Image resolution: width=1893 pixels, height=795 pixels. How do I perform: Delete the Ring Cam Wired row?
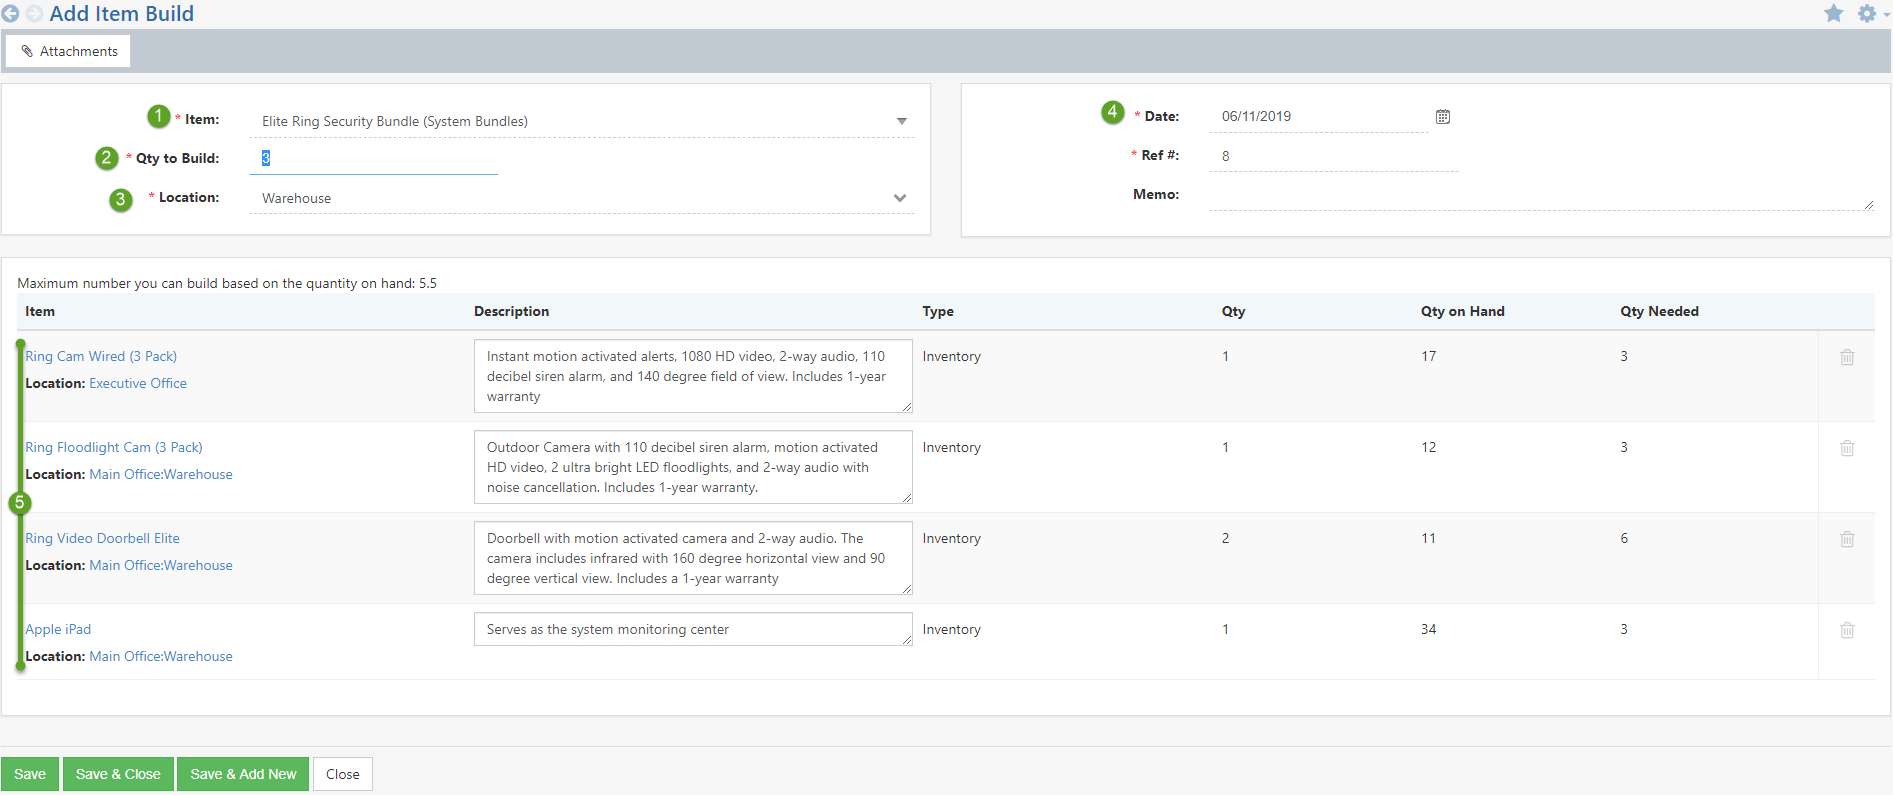[1847, 357]
